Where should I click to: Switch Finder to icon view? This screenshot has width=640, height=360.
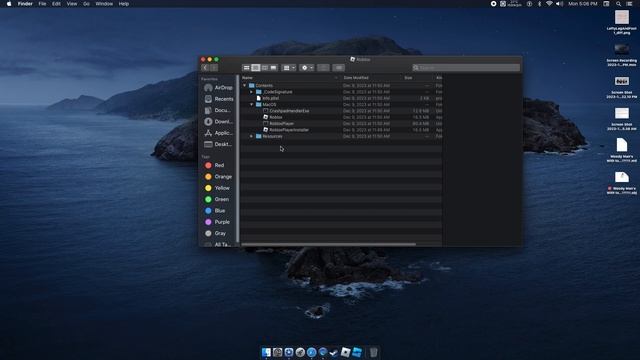coord(247,68)
